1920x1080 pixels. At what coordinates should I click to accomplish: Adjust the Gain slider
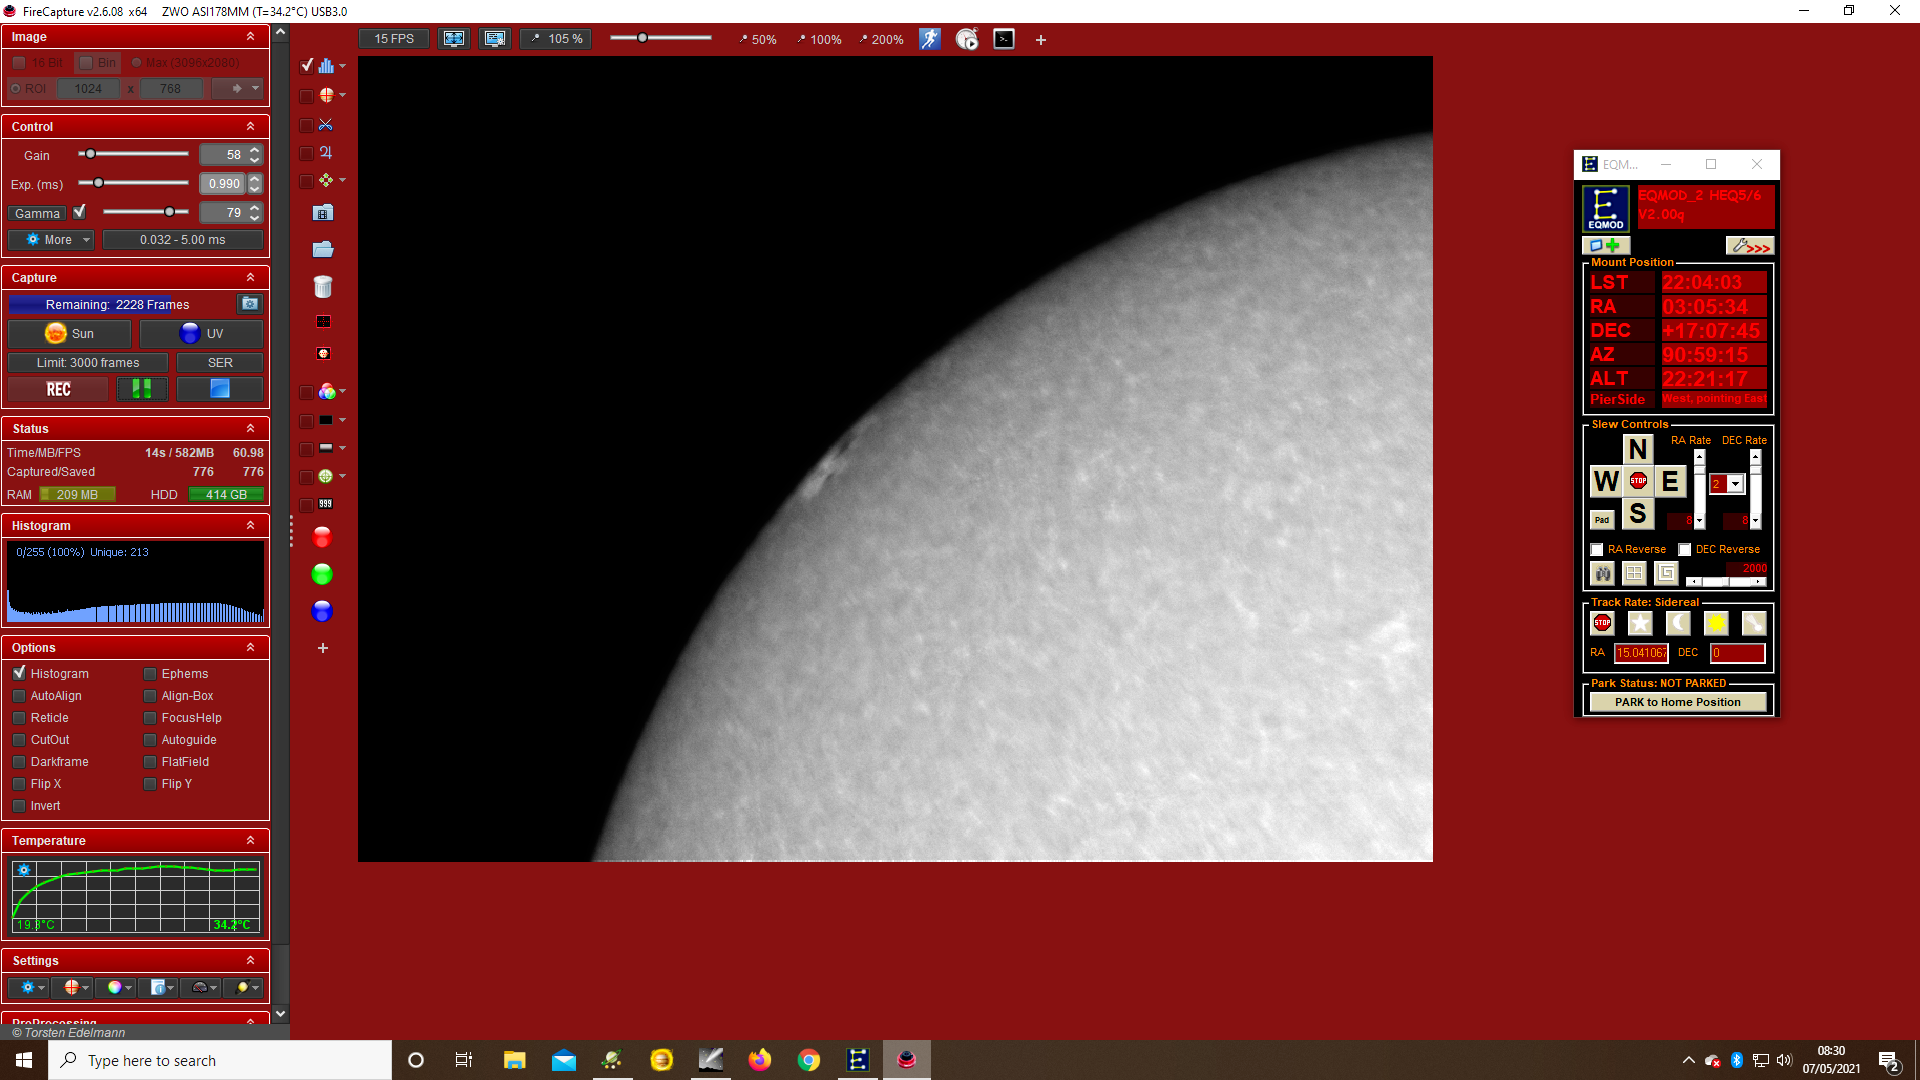[x=133, y=154]
